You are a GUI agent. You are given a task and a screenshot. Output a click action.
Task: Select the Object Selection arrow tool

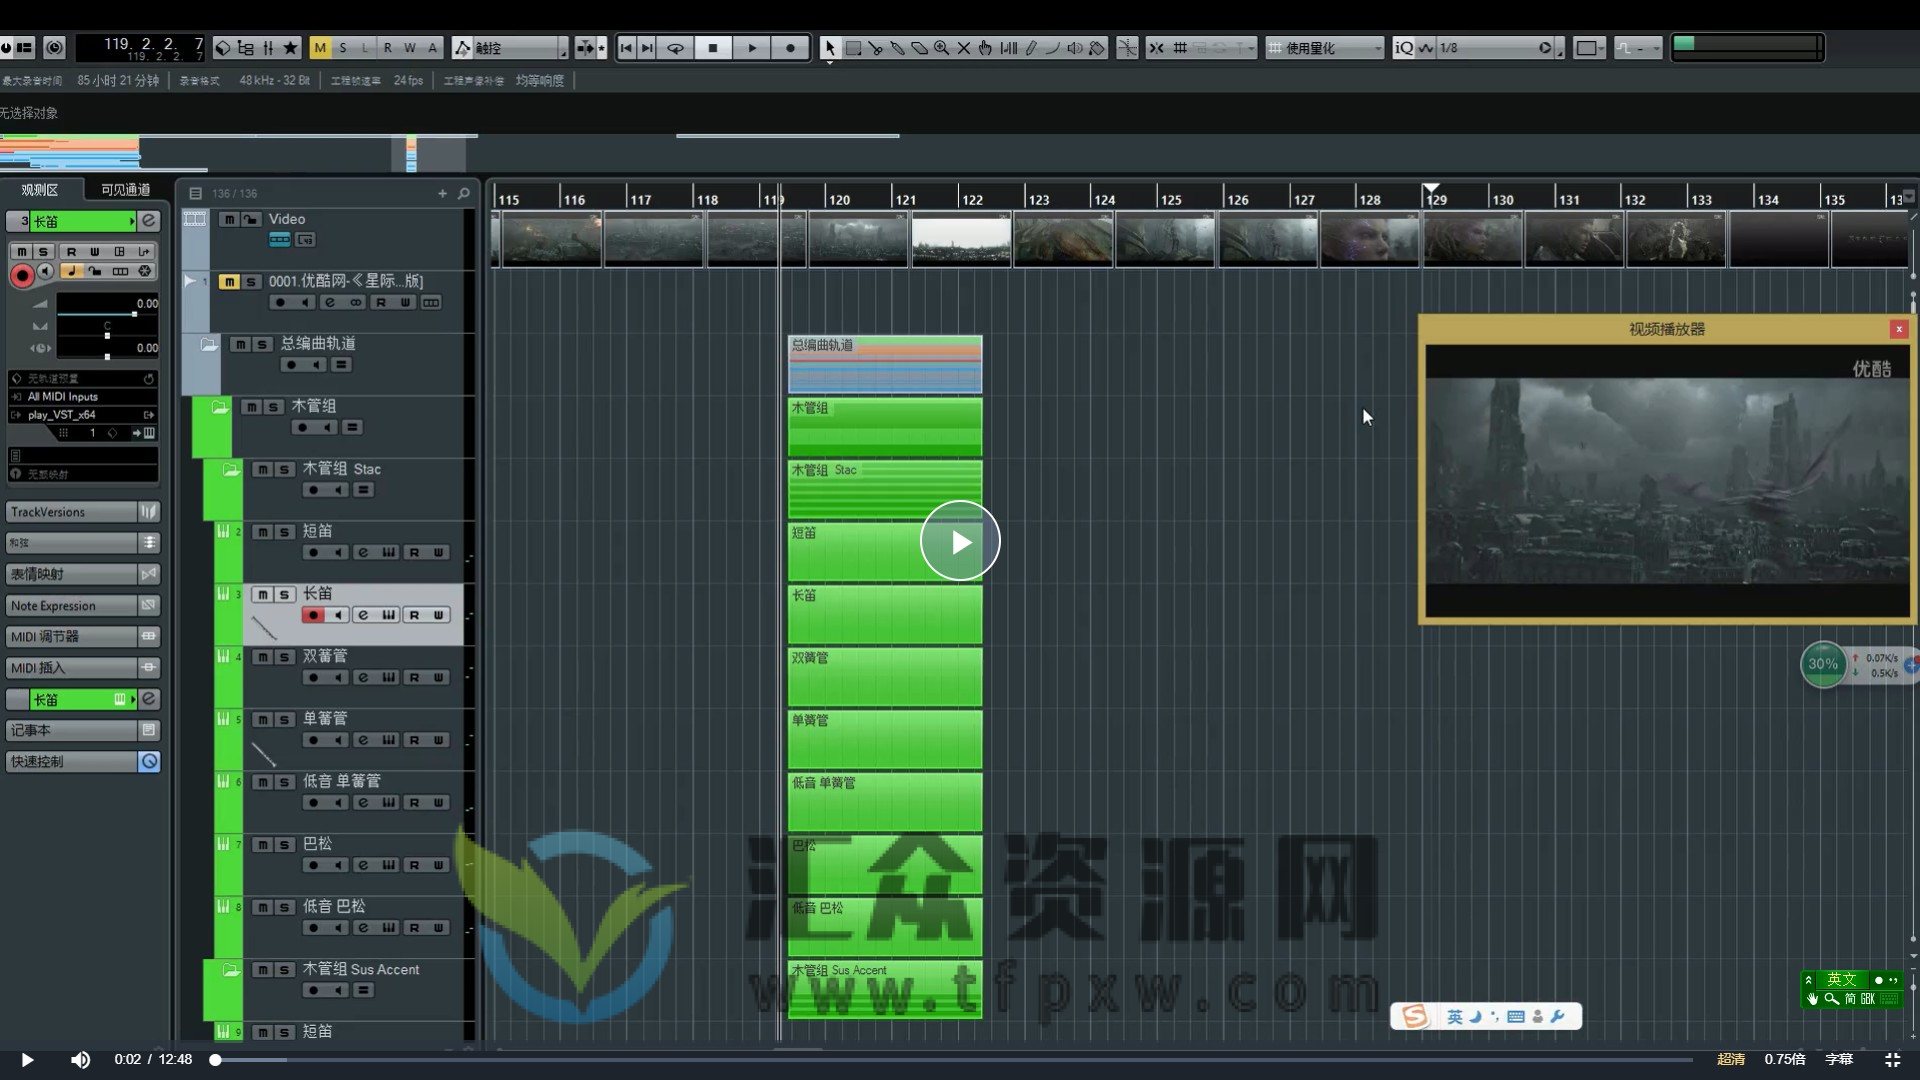click(x=829, y=47)
